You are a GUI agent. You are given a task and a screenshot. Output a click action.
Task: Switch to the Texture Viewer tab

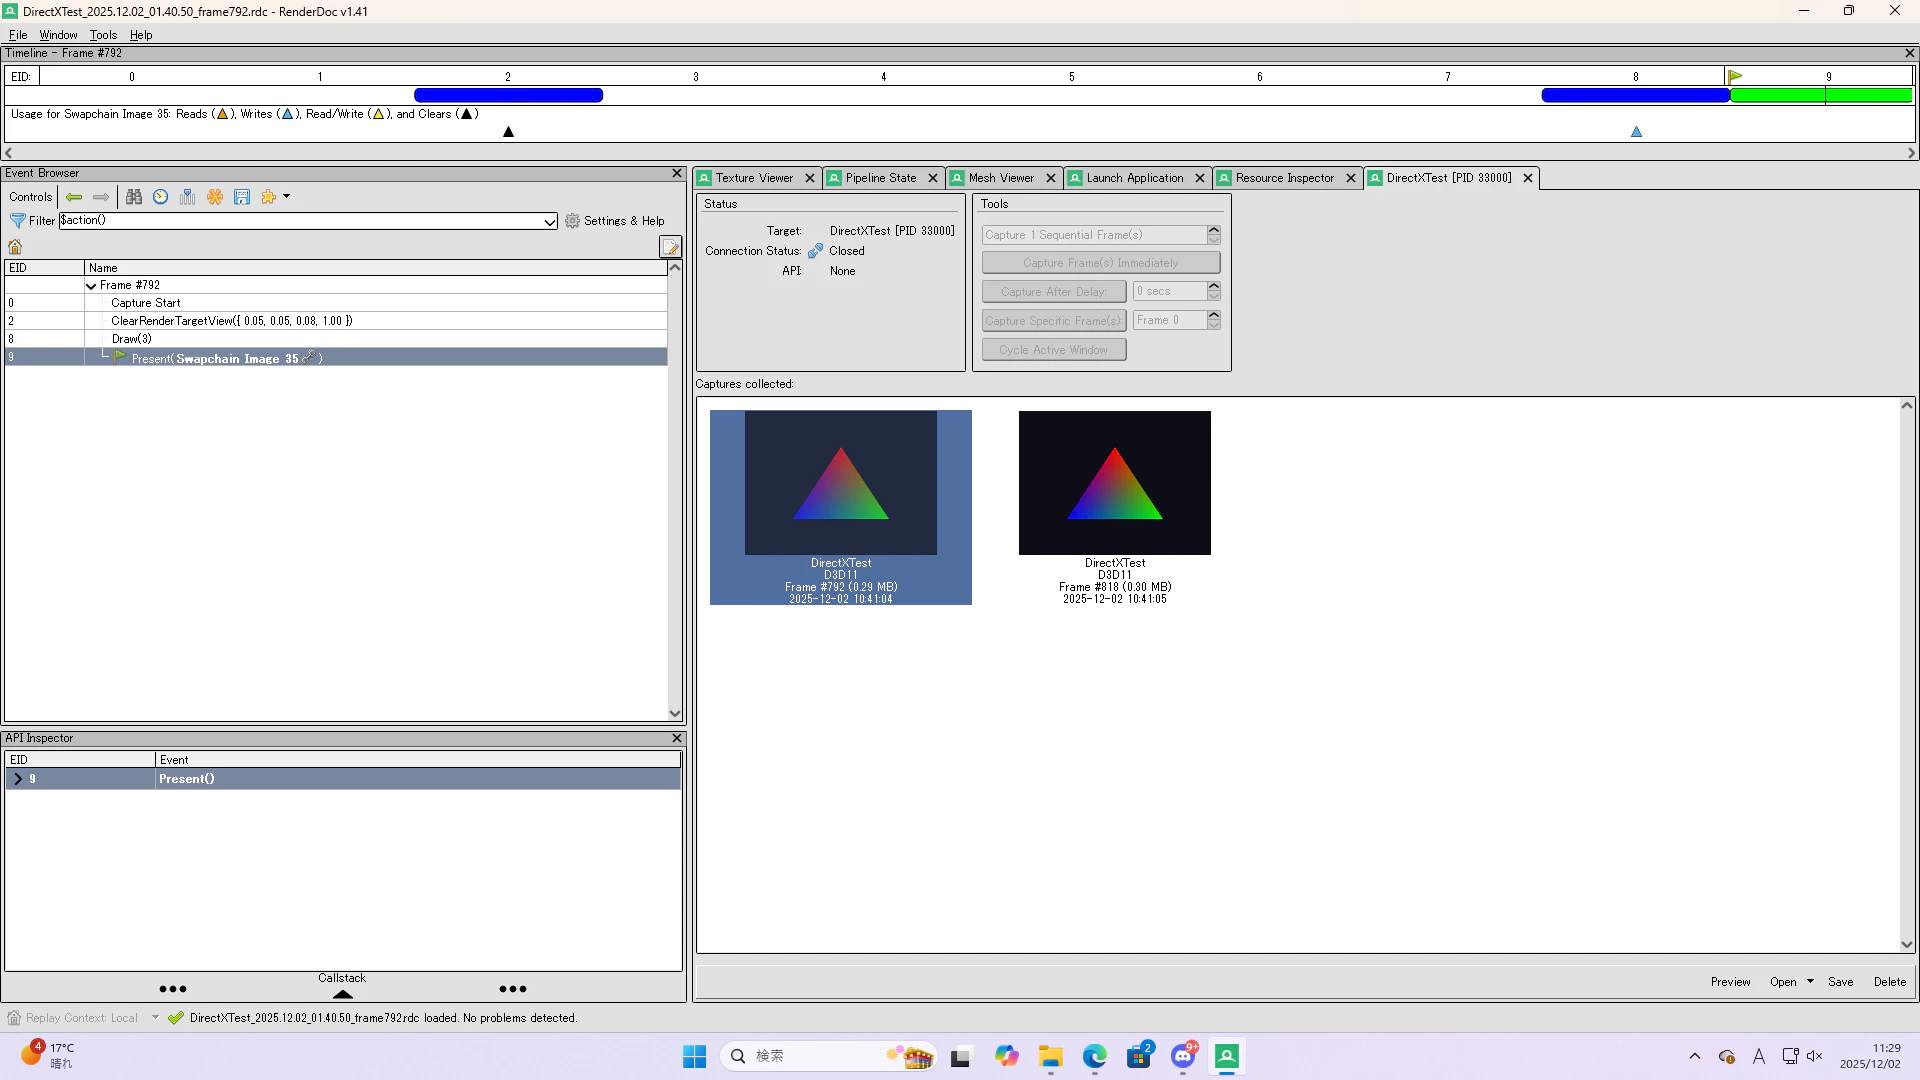[x=754, y=178]
